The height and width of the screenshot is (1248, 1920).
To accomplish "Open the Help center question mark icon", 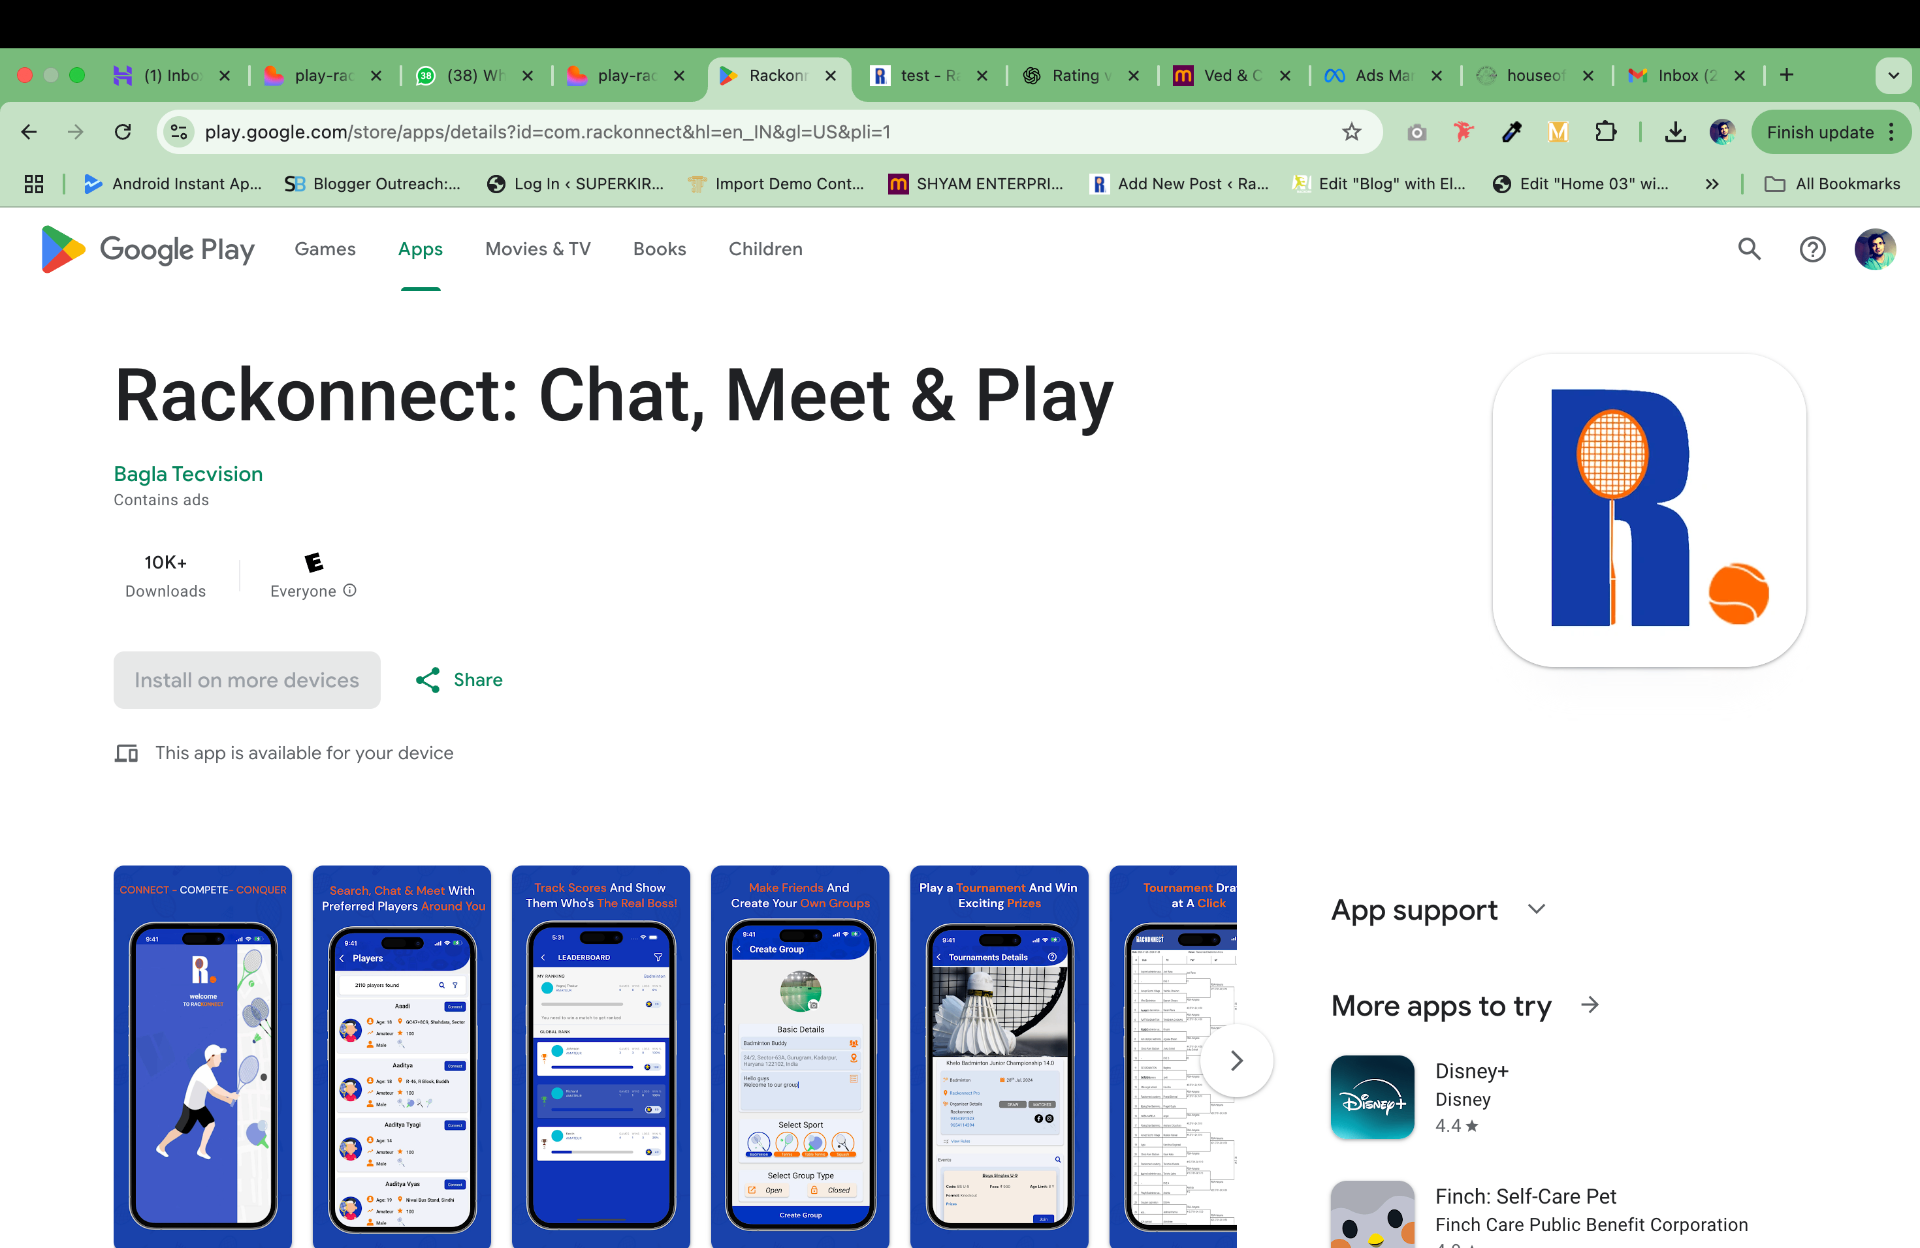I will [x=1812, y=249].
